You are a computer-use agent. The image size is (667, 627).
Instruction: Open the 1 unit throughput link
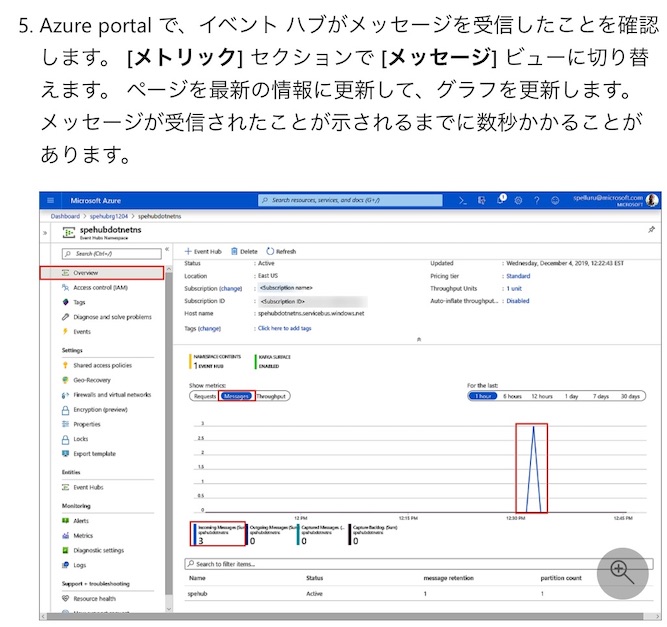tap(514, 288)
